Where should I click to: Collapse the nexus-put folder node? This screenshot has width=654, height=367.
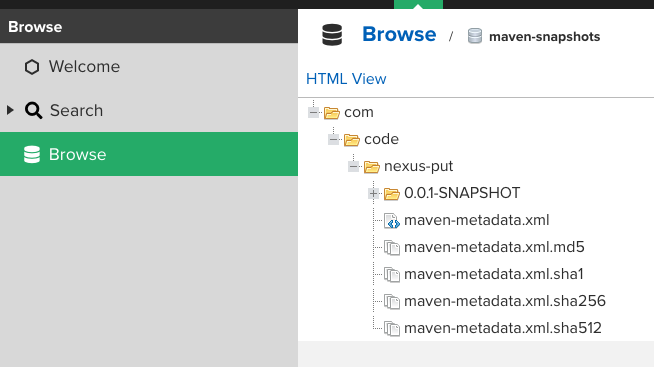coord(354,166)
